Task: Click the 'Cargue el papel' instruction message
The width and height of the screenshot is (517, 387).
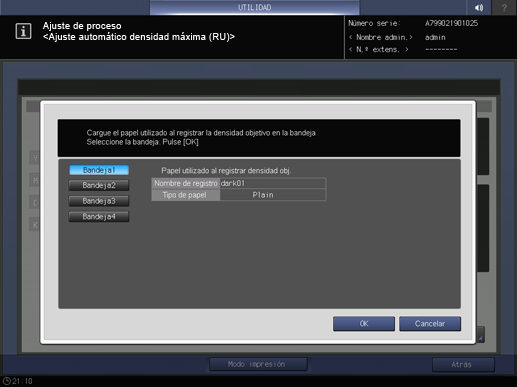Action: click(201, 137)
